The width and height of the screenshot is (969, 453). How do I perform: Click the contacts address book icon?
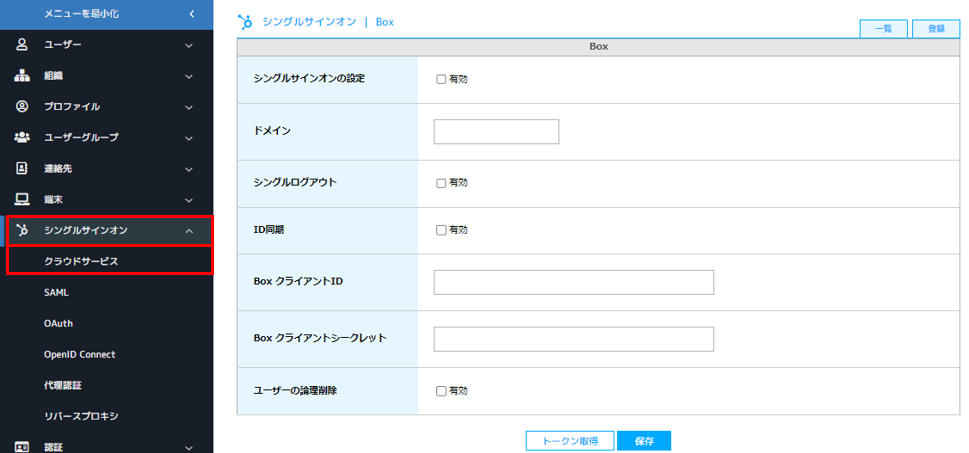(x=22, y=168)
